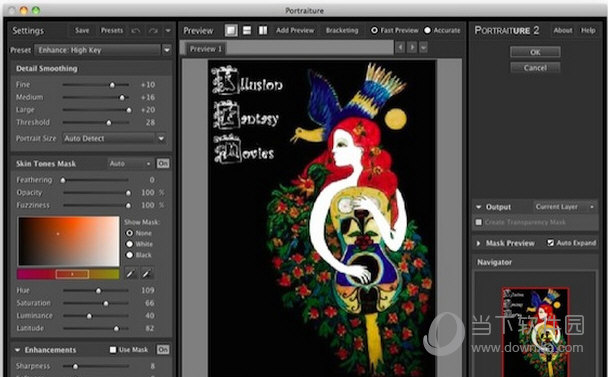The height and width of the screenshot is (377, 608).
Task: Click the Luminance slider
Action: click(96, 316)
